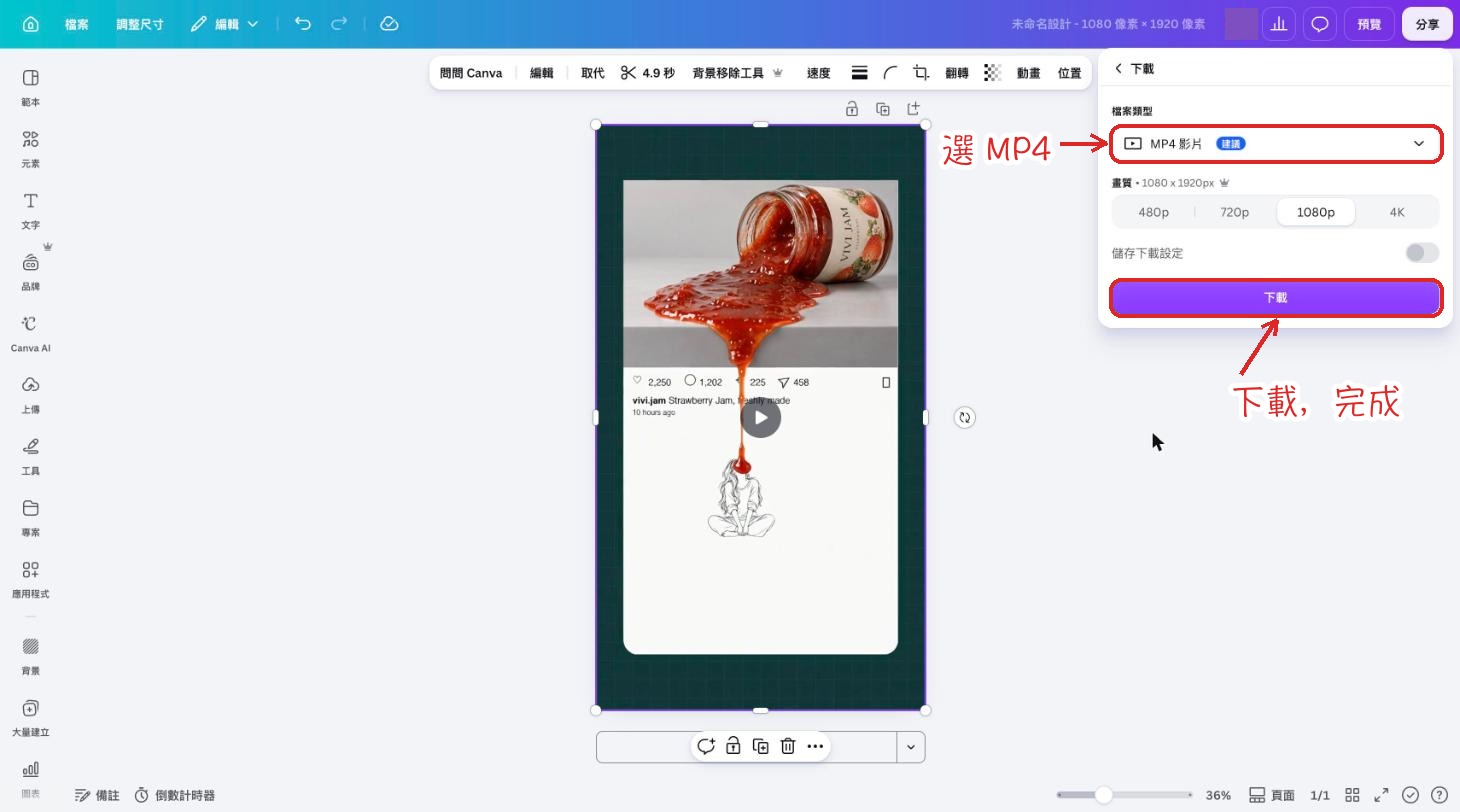The width and height of the screenshot is (1460, 812).
Task: Adjust the zoom slider at bottom
Action: pos(1103,795)
